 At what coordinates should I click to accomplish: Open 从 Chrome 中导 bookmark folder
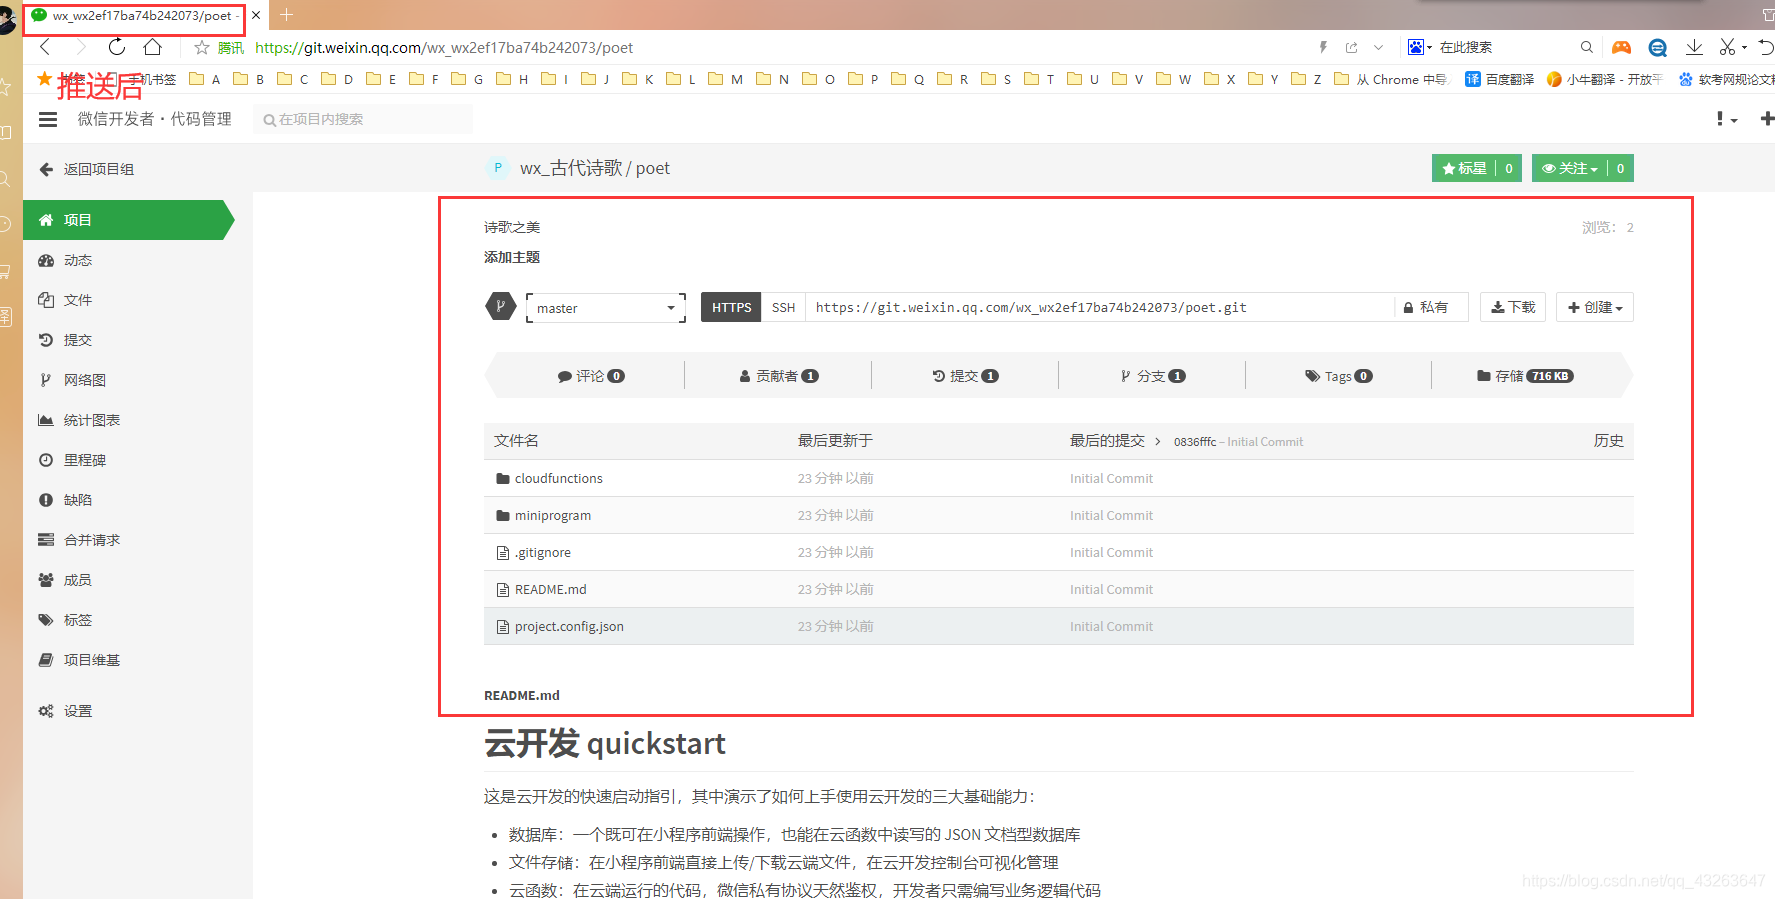1391,79
